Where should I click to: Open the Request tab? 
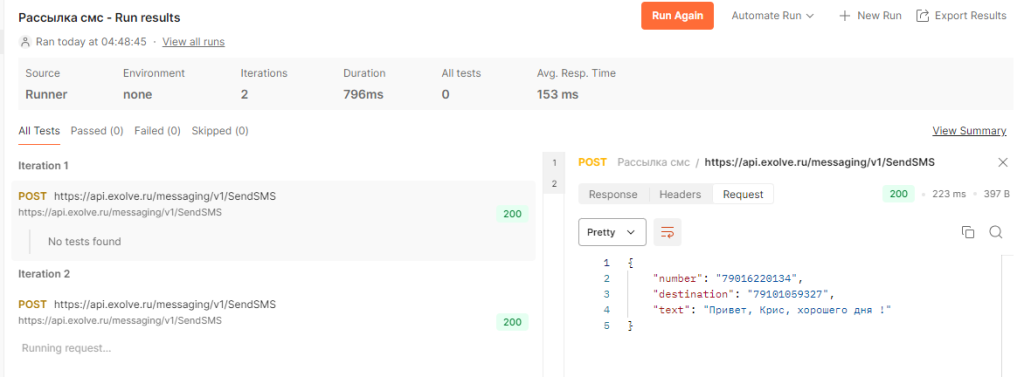coord(743,194)
